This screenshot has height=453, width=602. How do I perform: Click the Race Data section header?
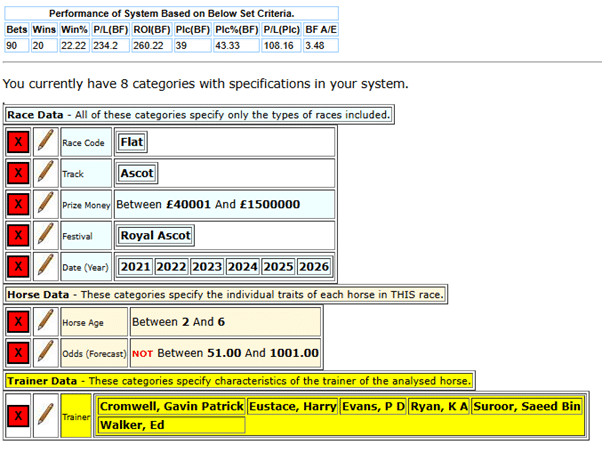point(199,115)
